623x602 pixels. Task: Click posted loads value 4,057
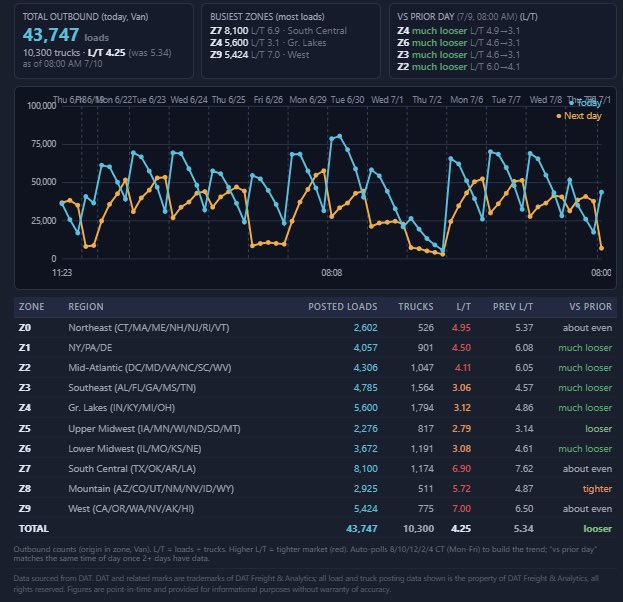pos(366,348)
